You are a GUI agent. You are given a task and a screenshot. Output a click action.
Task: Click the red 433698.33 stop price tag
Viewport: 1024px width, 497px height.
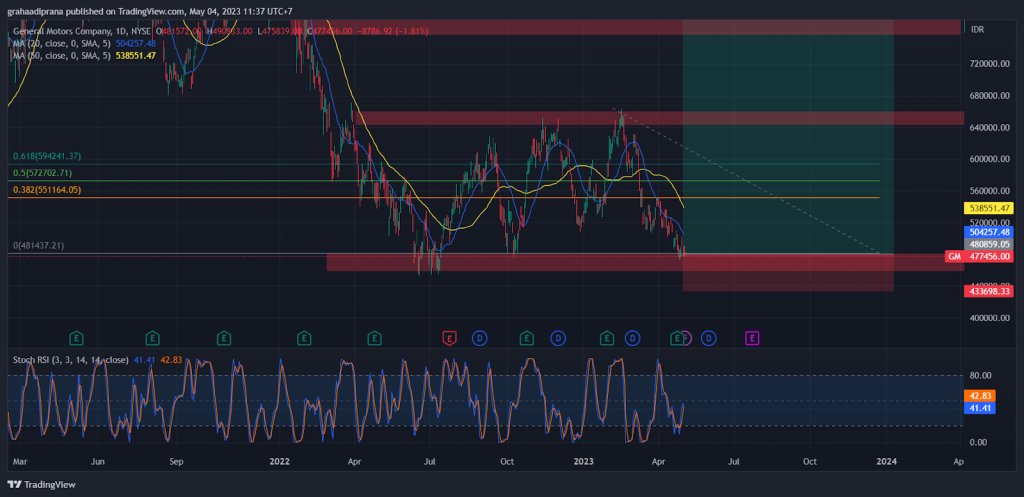(x=988, y=291)
